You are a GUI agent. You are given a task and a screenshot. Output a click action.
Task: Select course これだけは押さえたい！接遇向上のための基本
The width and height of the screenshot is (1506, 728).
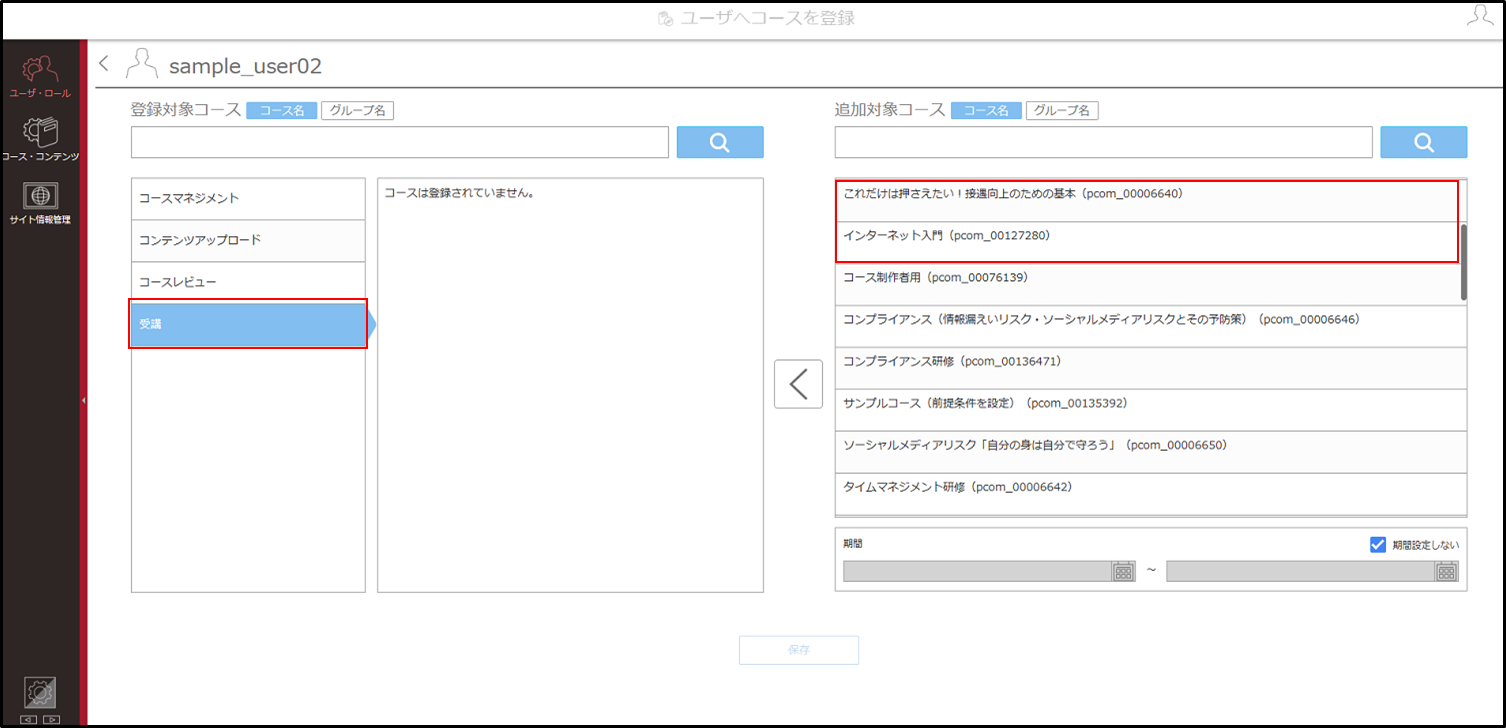(x=1147, y=201)
